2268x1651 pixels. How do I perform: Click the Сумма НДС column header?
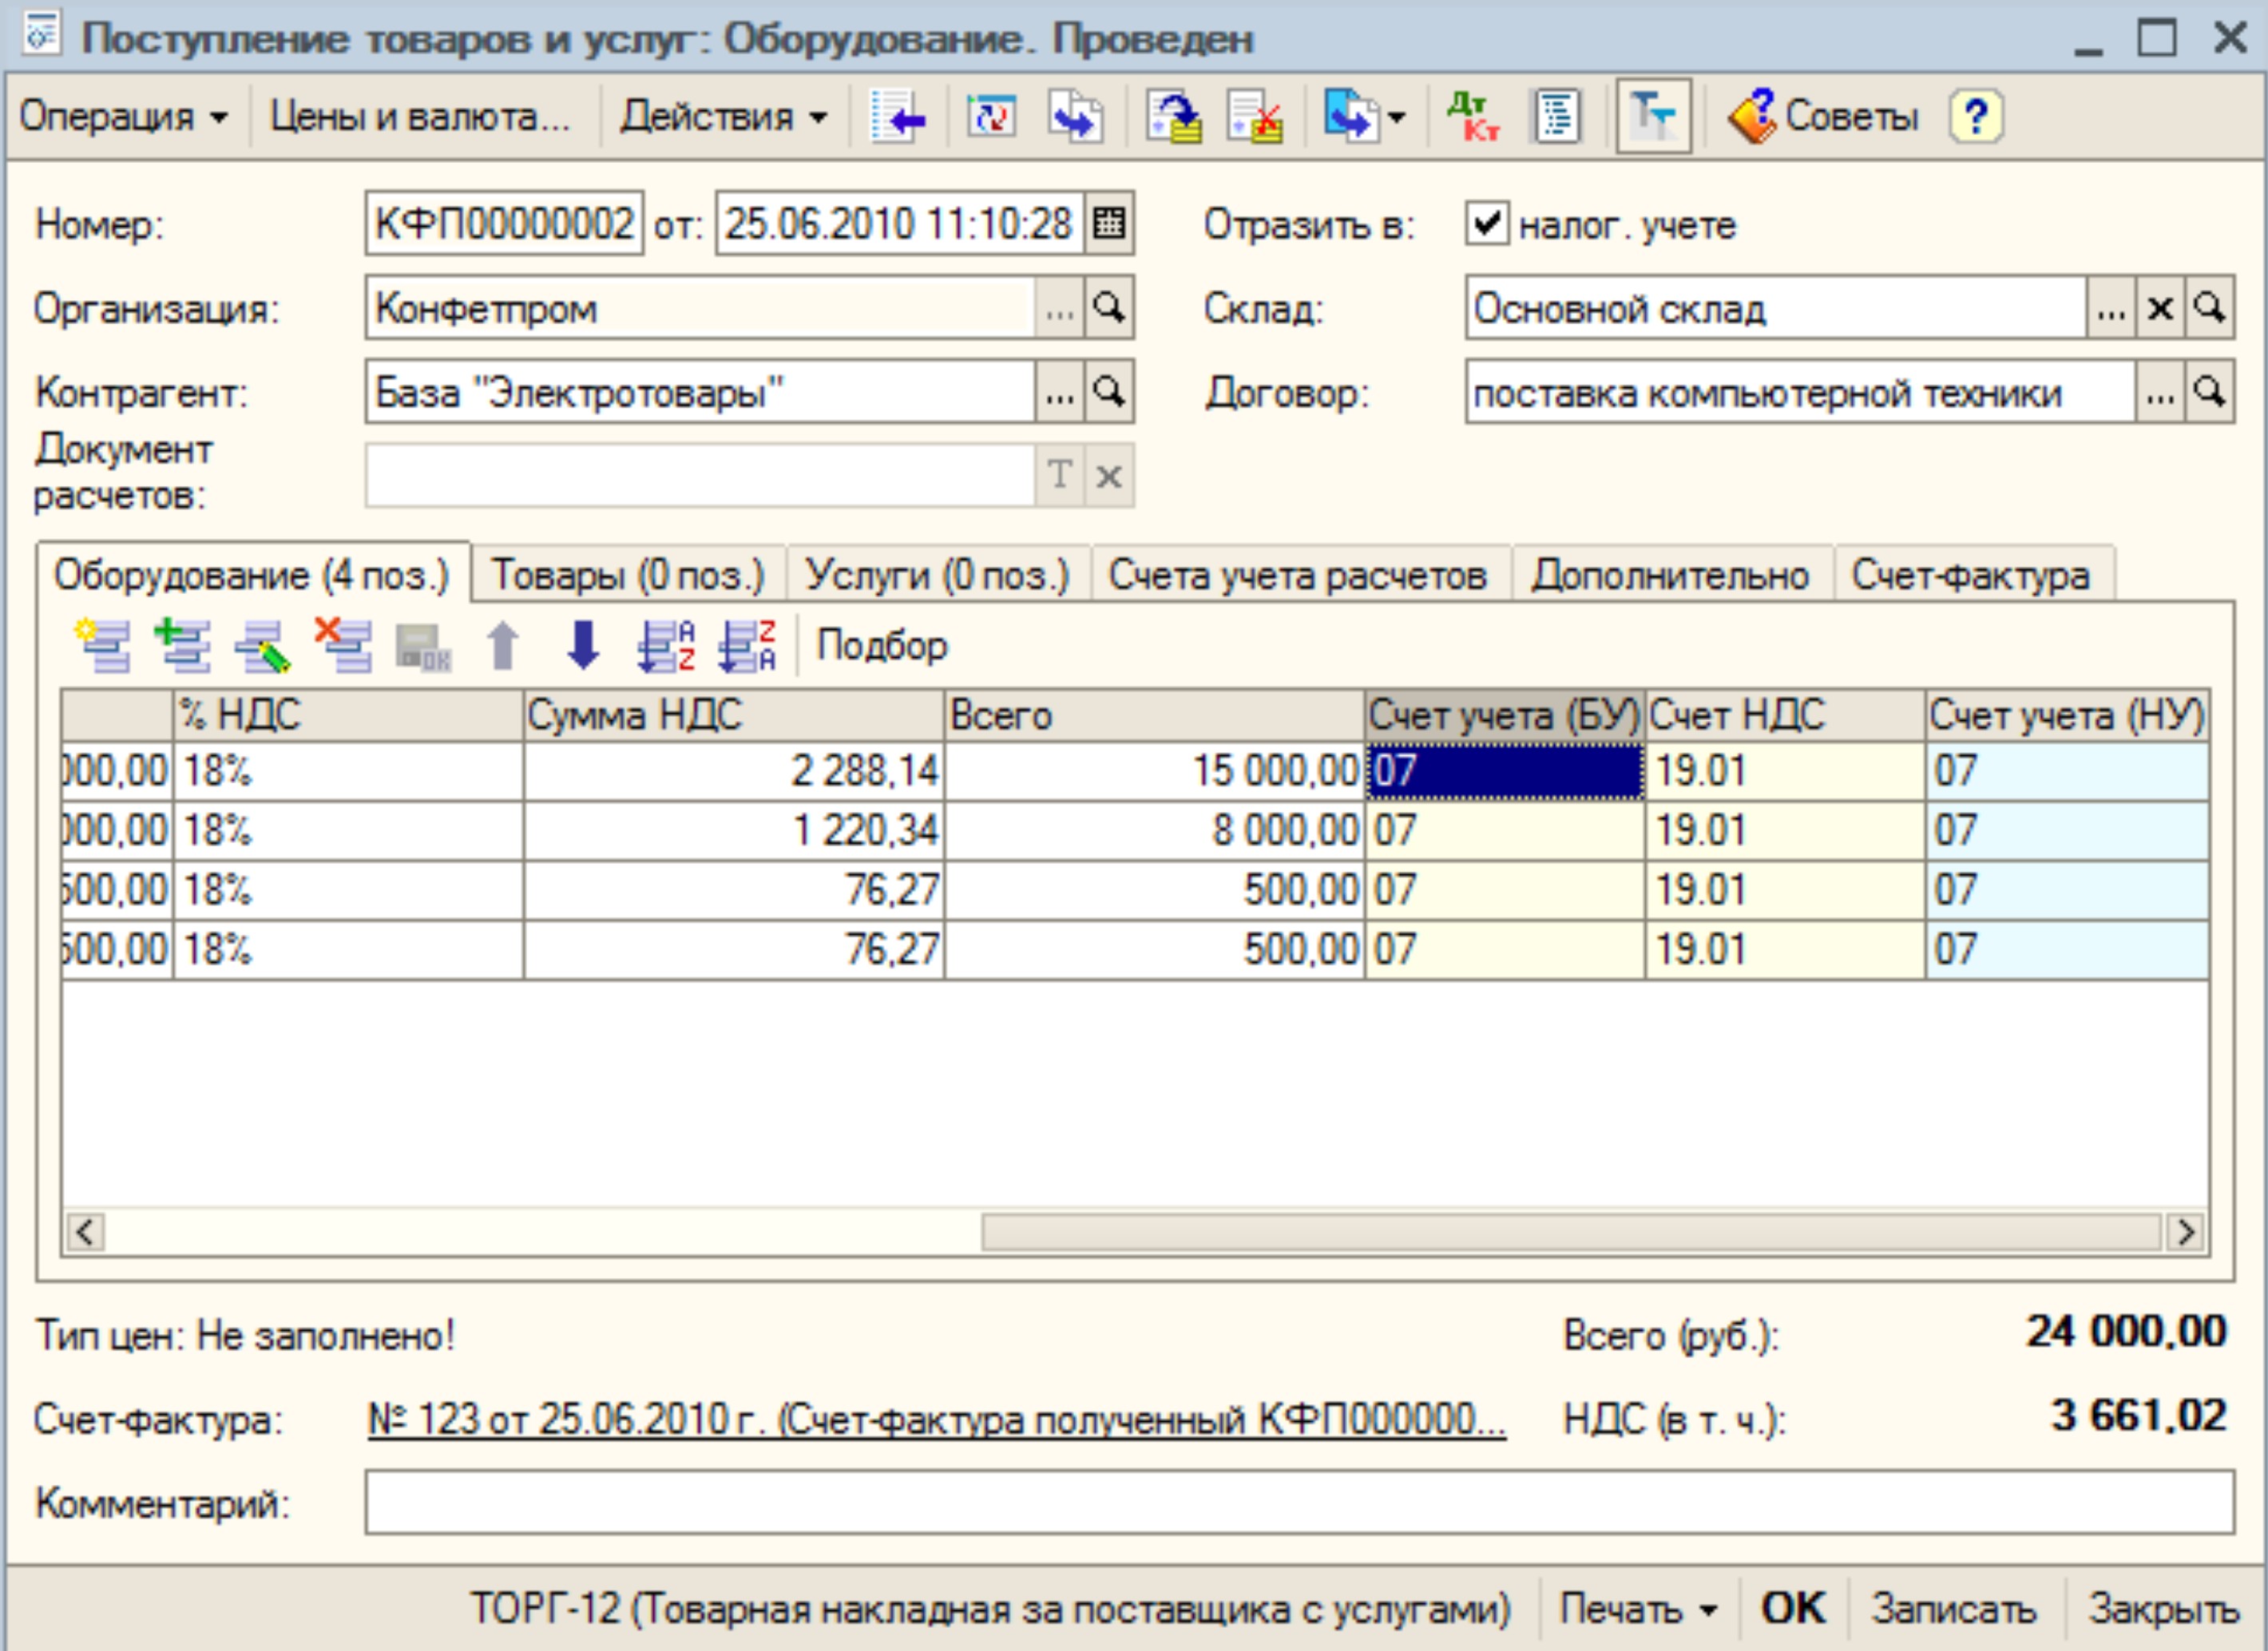pos(733,715)
